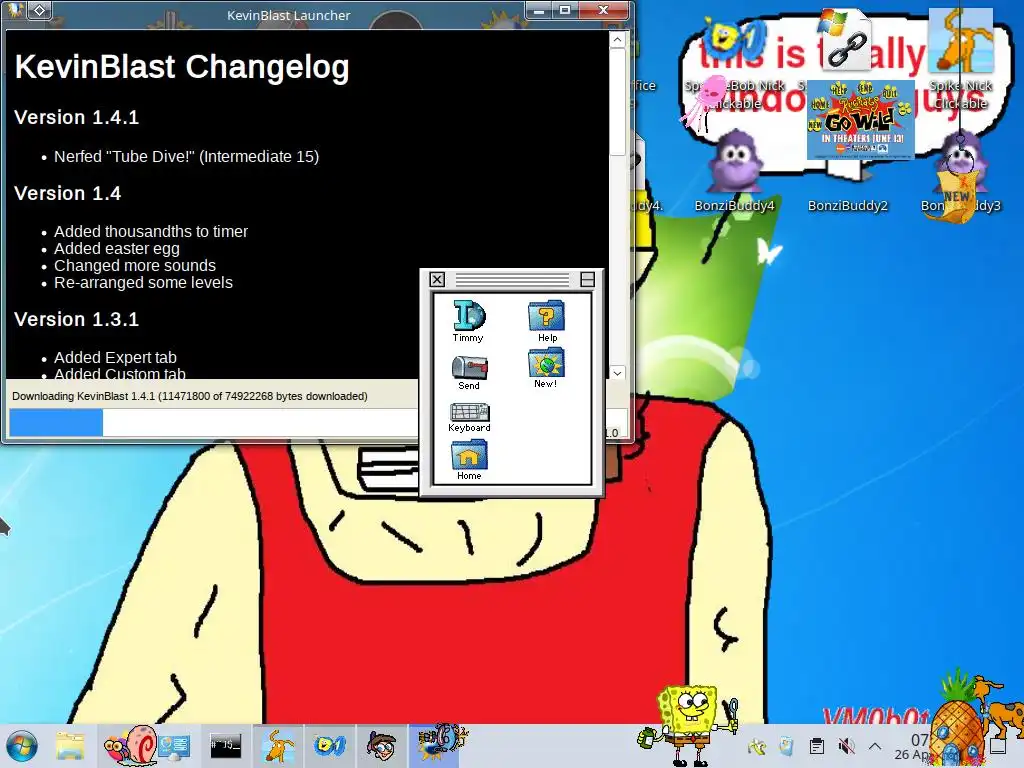Click the "KevinBlast Changelog" title
This screenshot has width=1024, height=768.
(x=182, y=67)
